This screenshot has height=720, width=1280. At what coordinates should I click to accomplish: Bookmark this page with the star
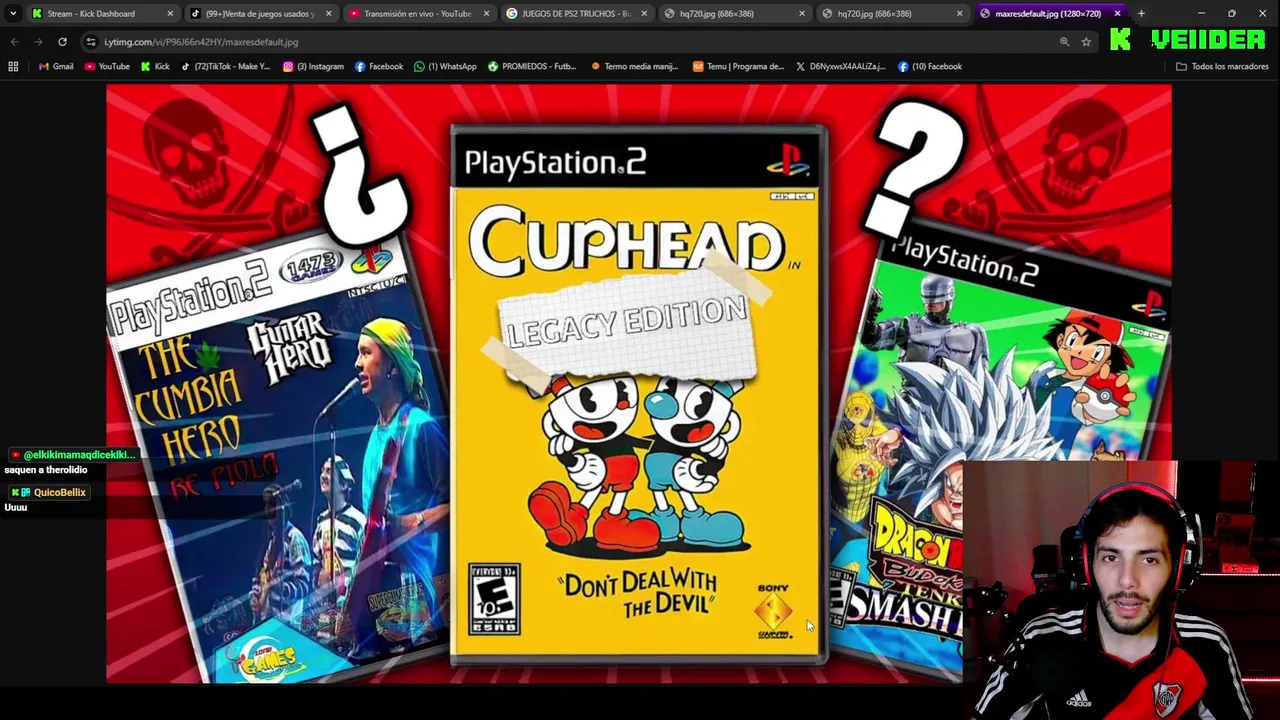pos(1086,42)
